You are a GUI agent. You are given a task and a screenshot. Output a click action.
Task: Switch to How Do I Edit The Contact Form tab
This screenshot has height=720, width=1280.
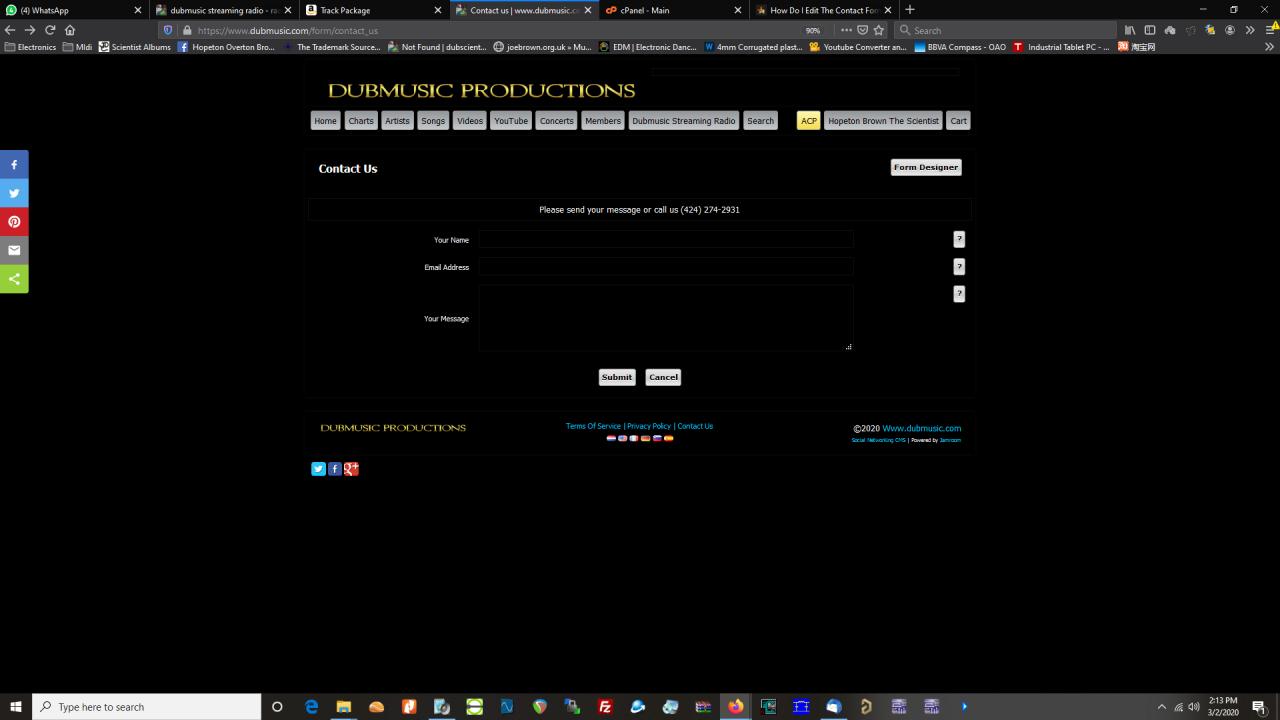tap(825, 10)
